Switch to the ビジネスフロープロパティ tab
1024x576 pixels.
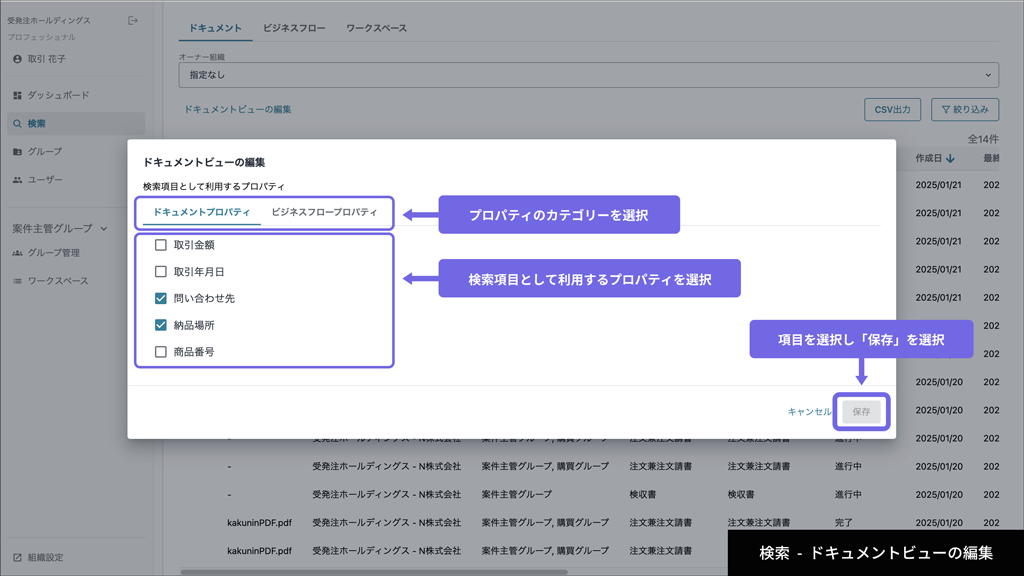[x=324, y=212]
